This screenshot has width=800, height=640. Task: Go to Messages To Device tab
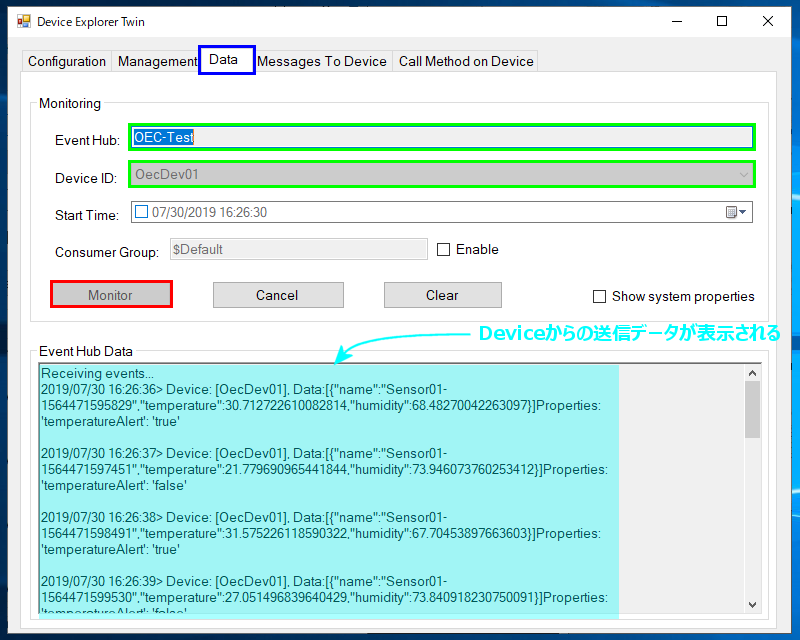tap(322, 62)
